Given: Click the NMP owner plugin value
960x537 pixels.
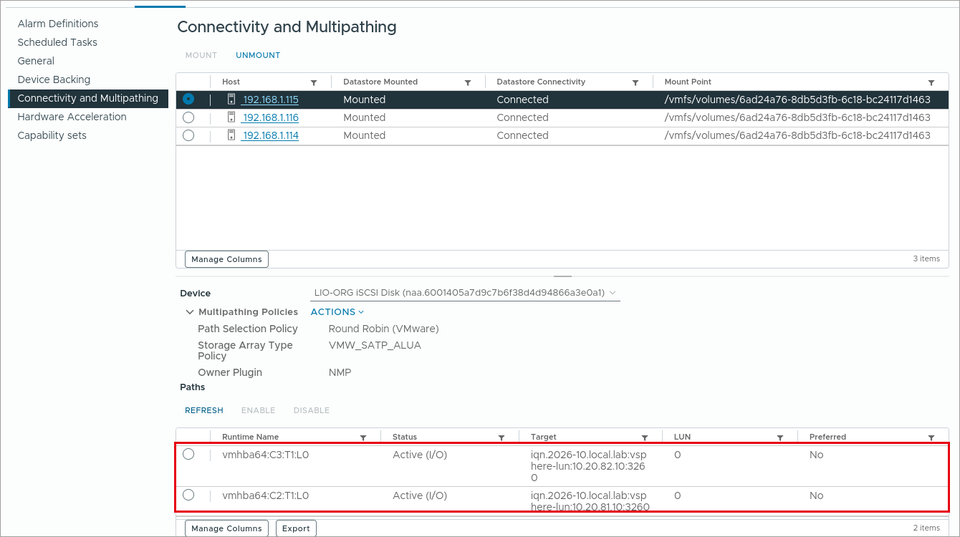Looking at the screenshot, I should [340, 372].
